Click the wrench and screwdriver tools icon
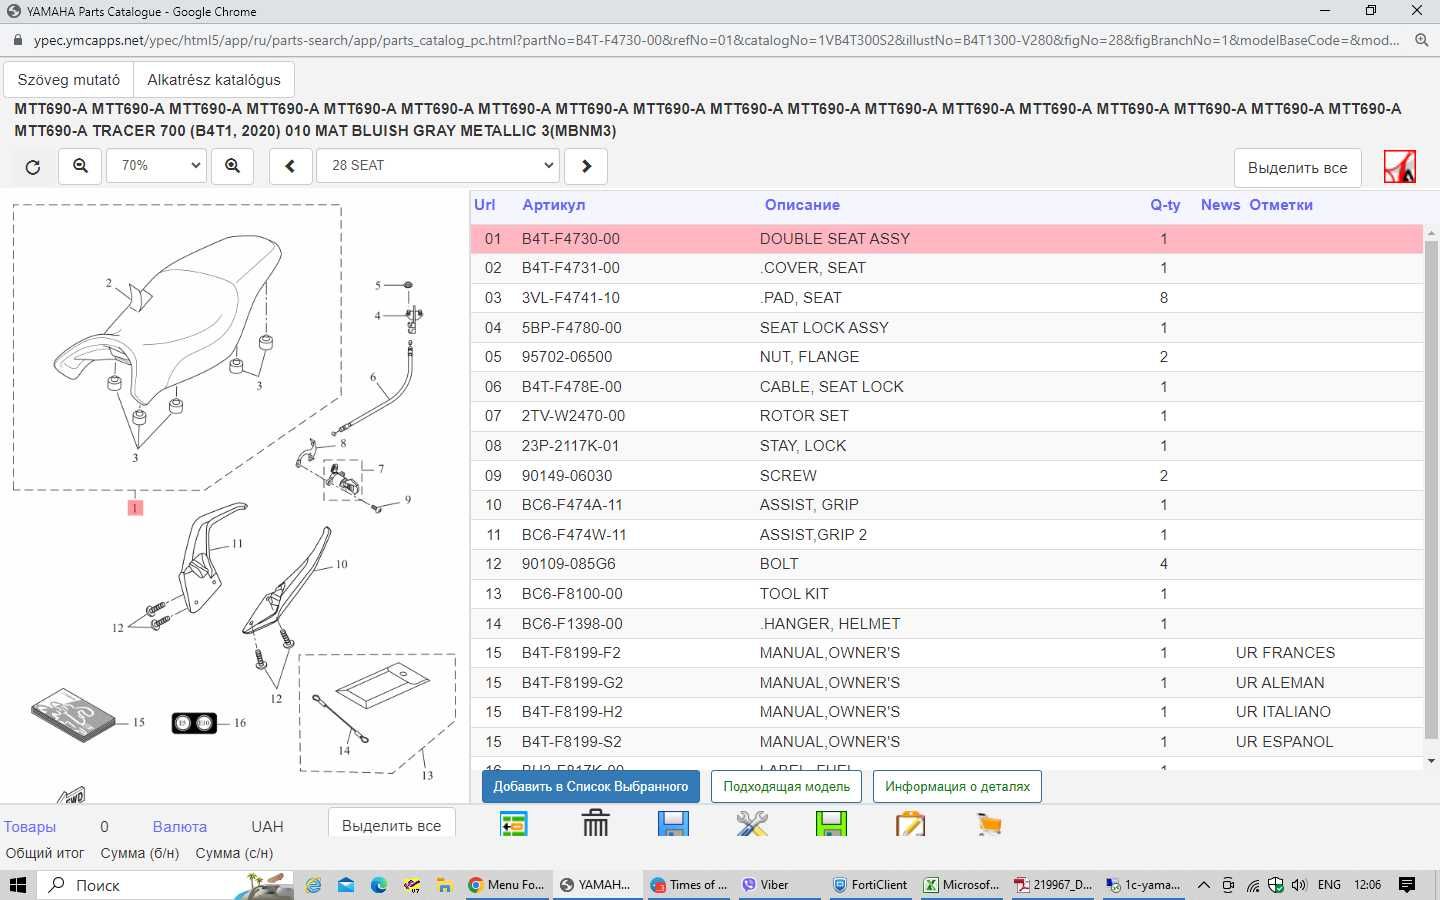The width and height of the screenshot is (1440, 900). pyautogui.click(x=752, y=824)
